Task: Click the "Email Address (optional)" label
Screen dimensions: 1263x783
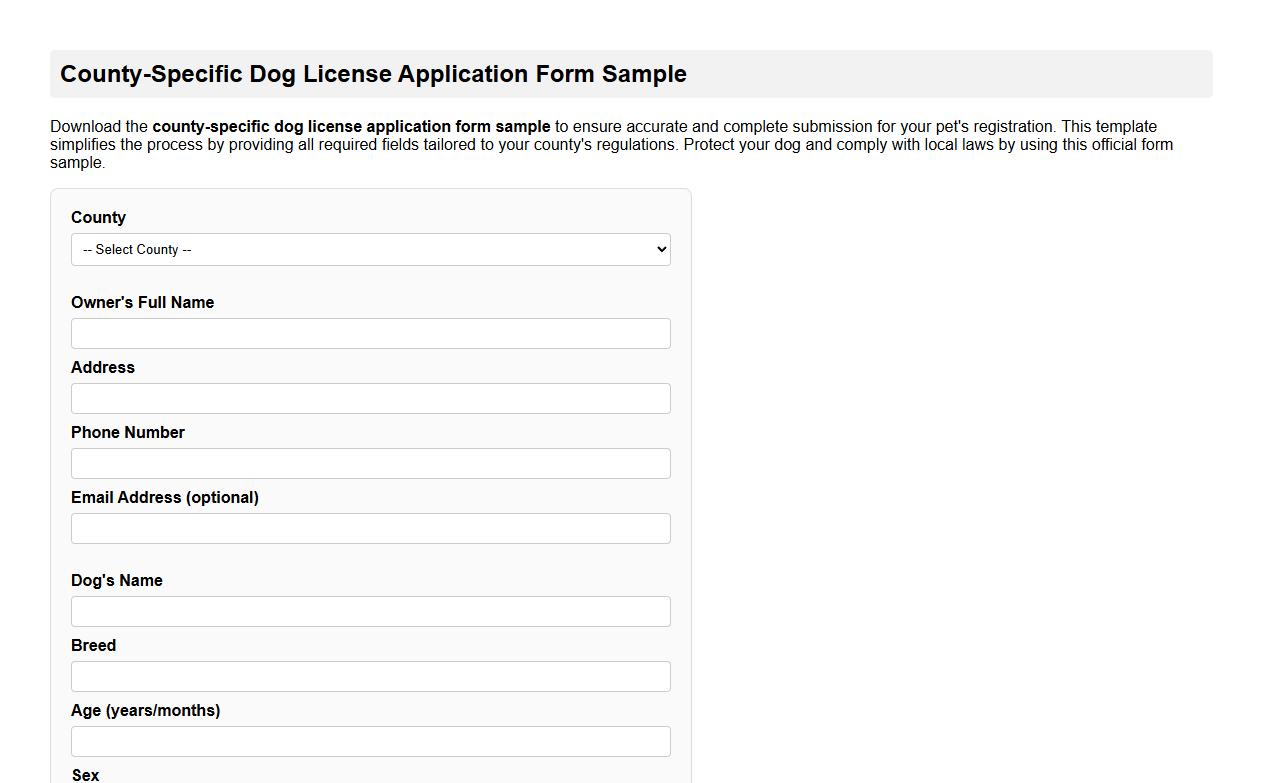Action: 165,497
